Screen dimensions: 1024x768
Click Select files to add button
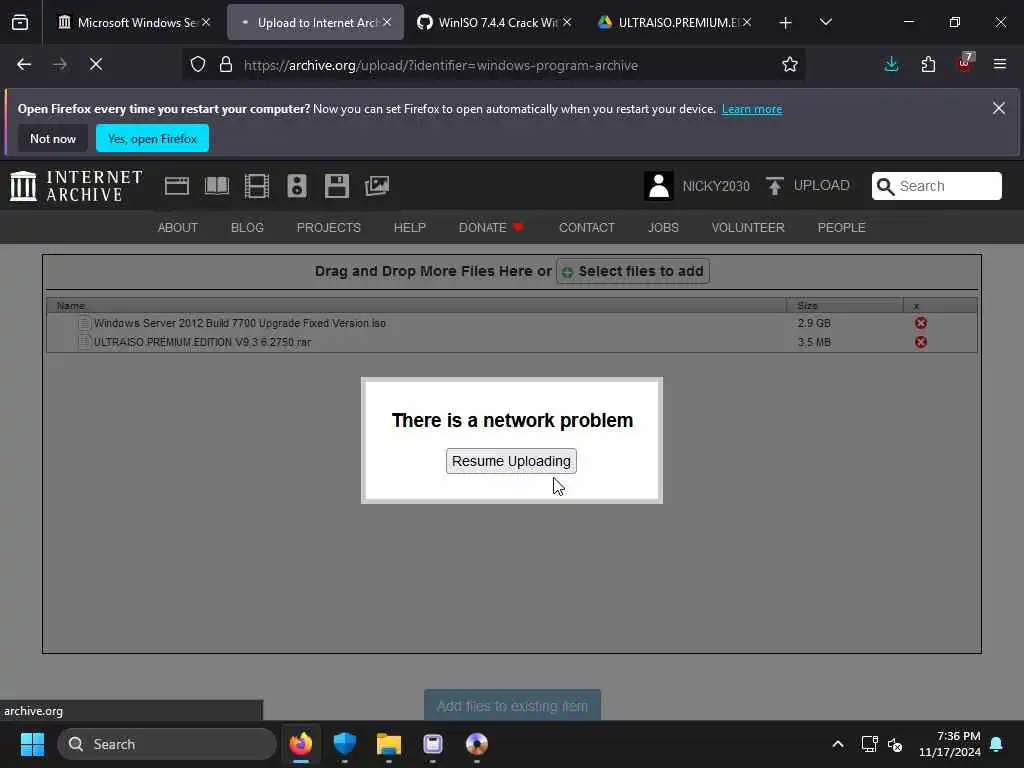633,271
